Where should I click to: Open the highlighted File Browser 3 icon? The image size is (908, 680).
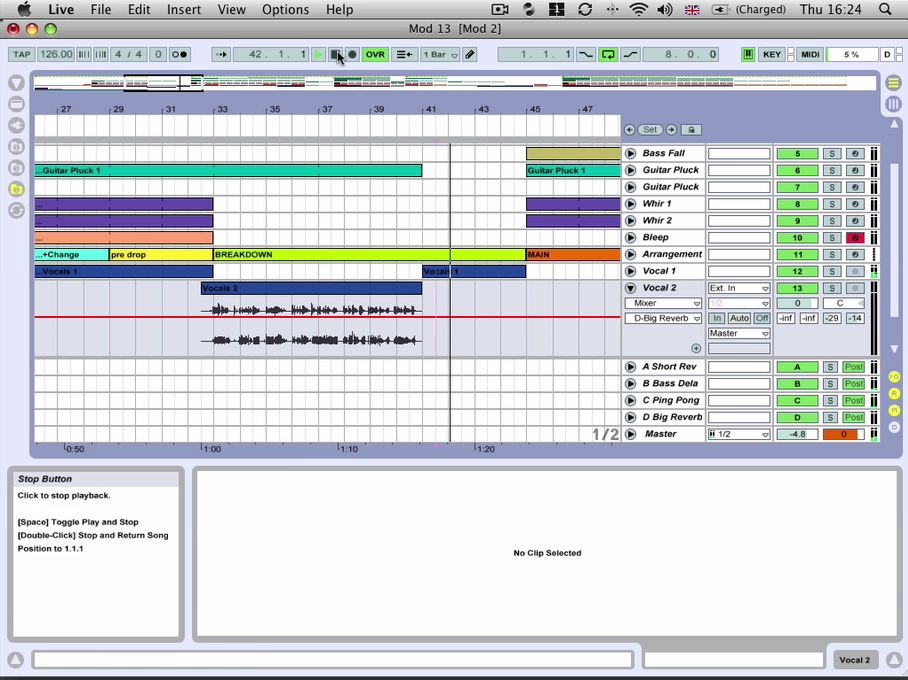(16, 189)
